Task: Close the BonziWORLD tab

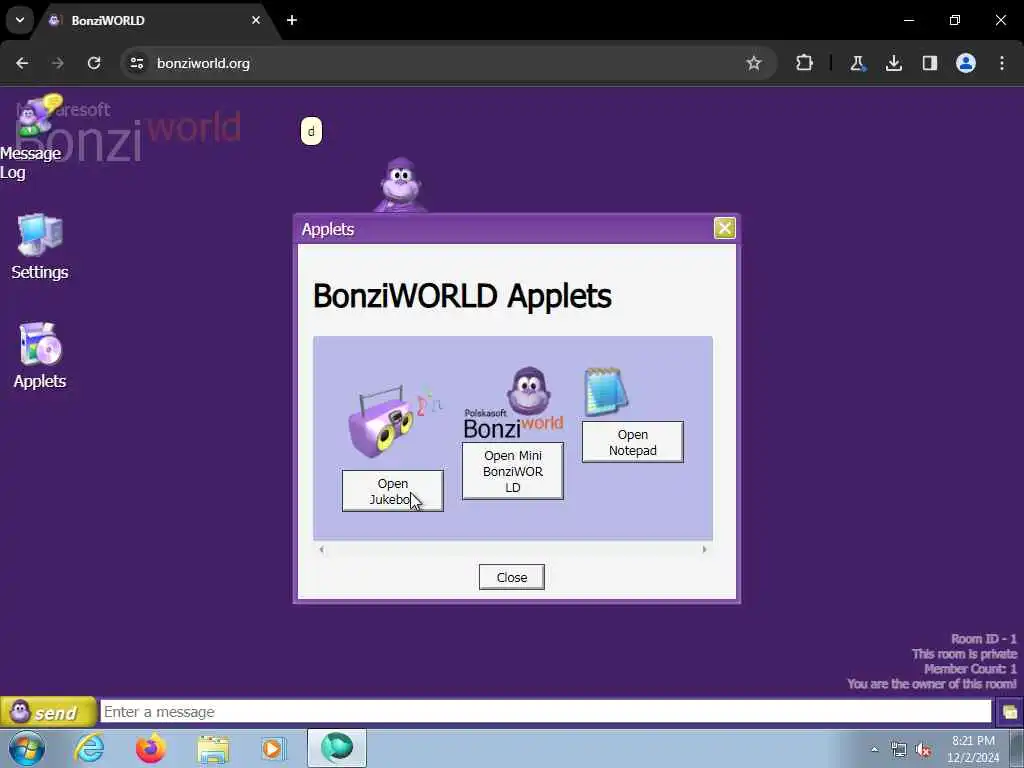Action: pos(256,20)
